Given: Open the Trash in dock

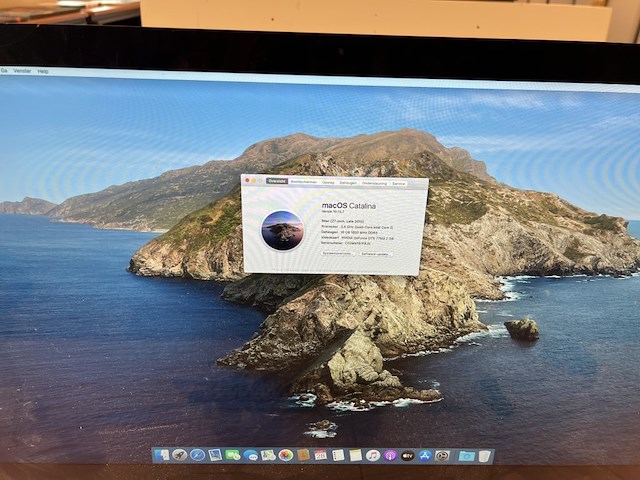Looking at the screenshot, I should click(x=485, y=456).
